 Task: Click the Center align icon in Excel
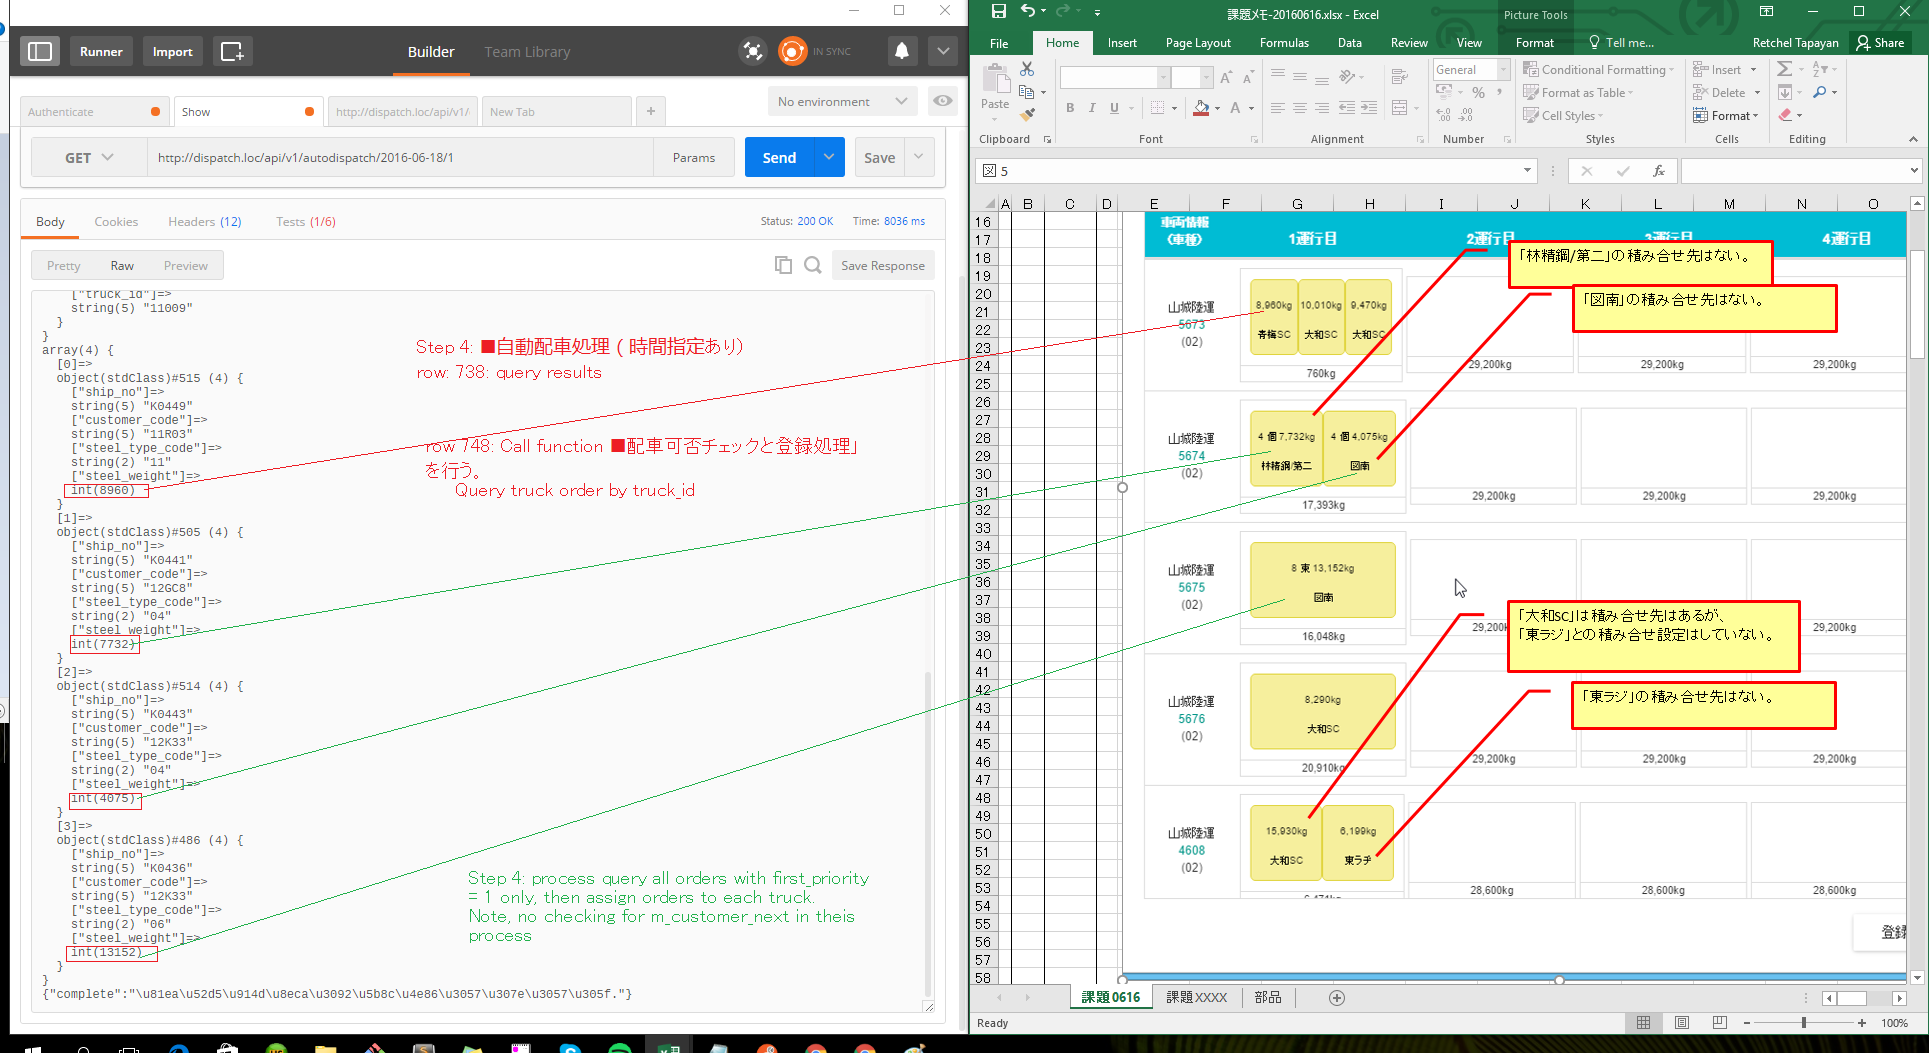pos(1300,107)
